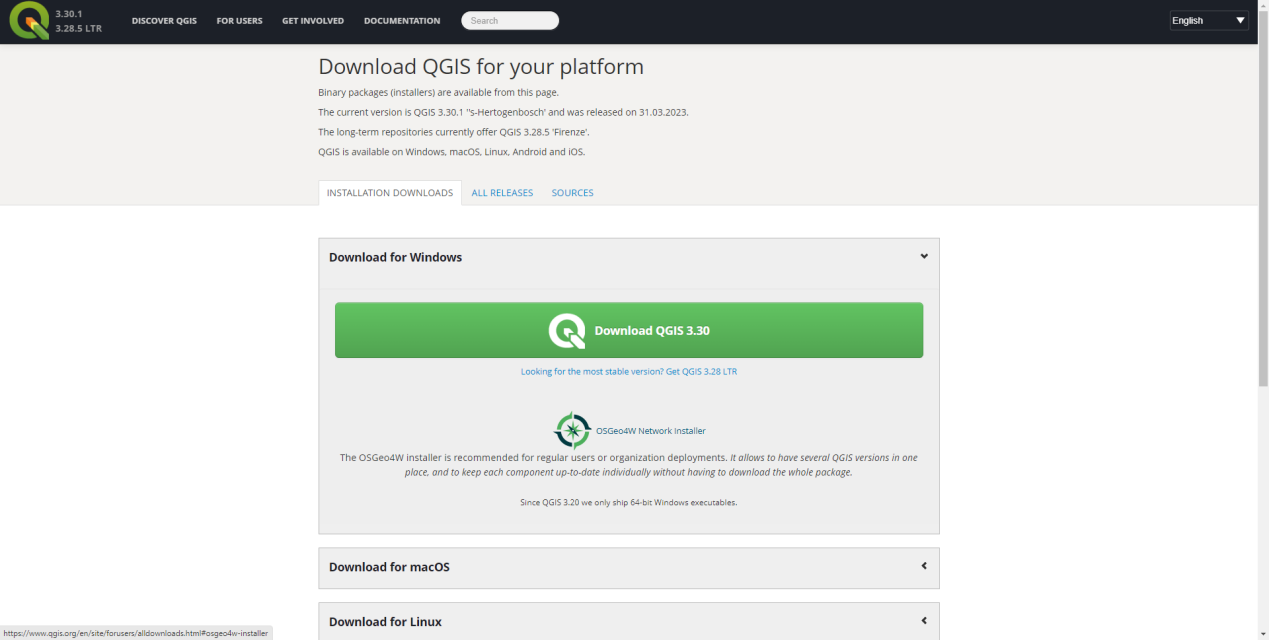Click into the Search field
This screenshot has width=1269, height=640.
point(510,21)
